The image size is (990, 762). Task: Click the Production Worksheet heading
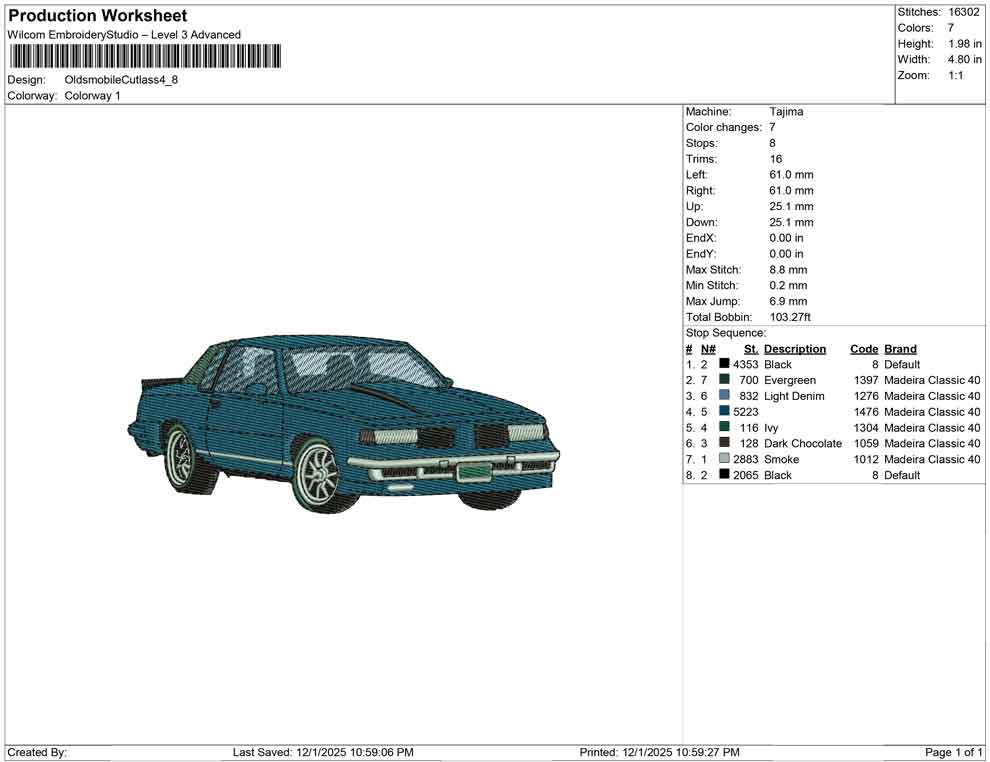98,16
